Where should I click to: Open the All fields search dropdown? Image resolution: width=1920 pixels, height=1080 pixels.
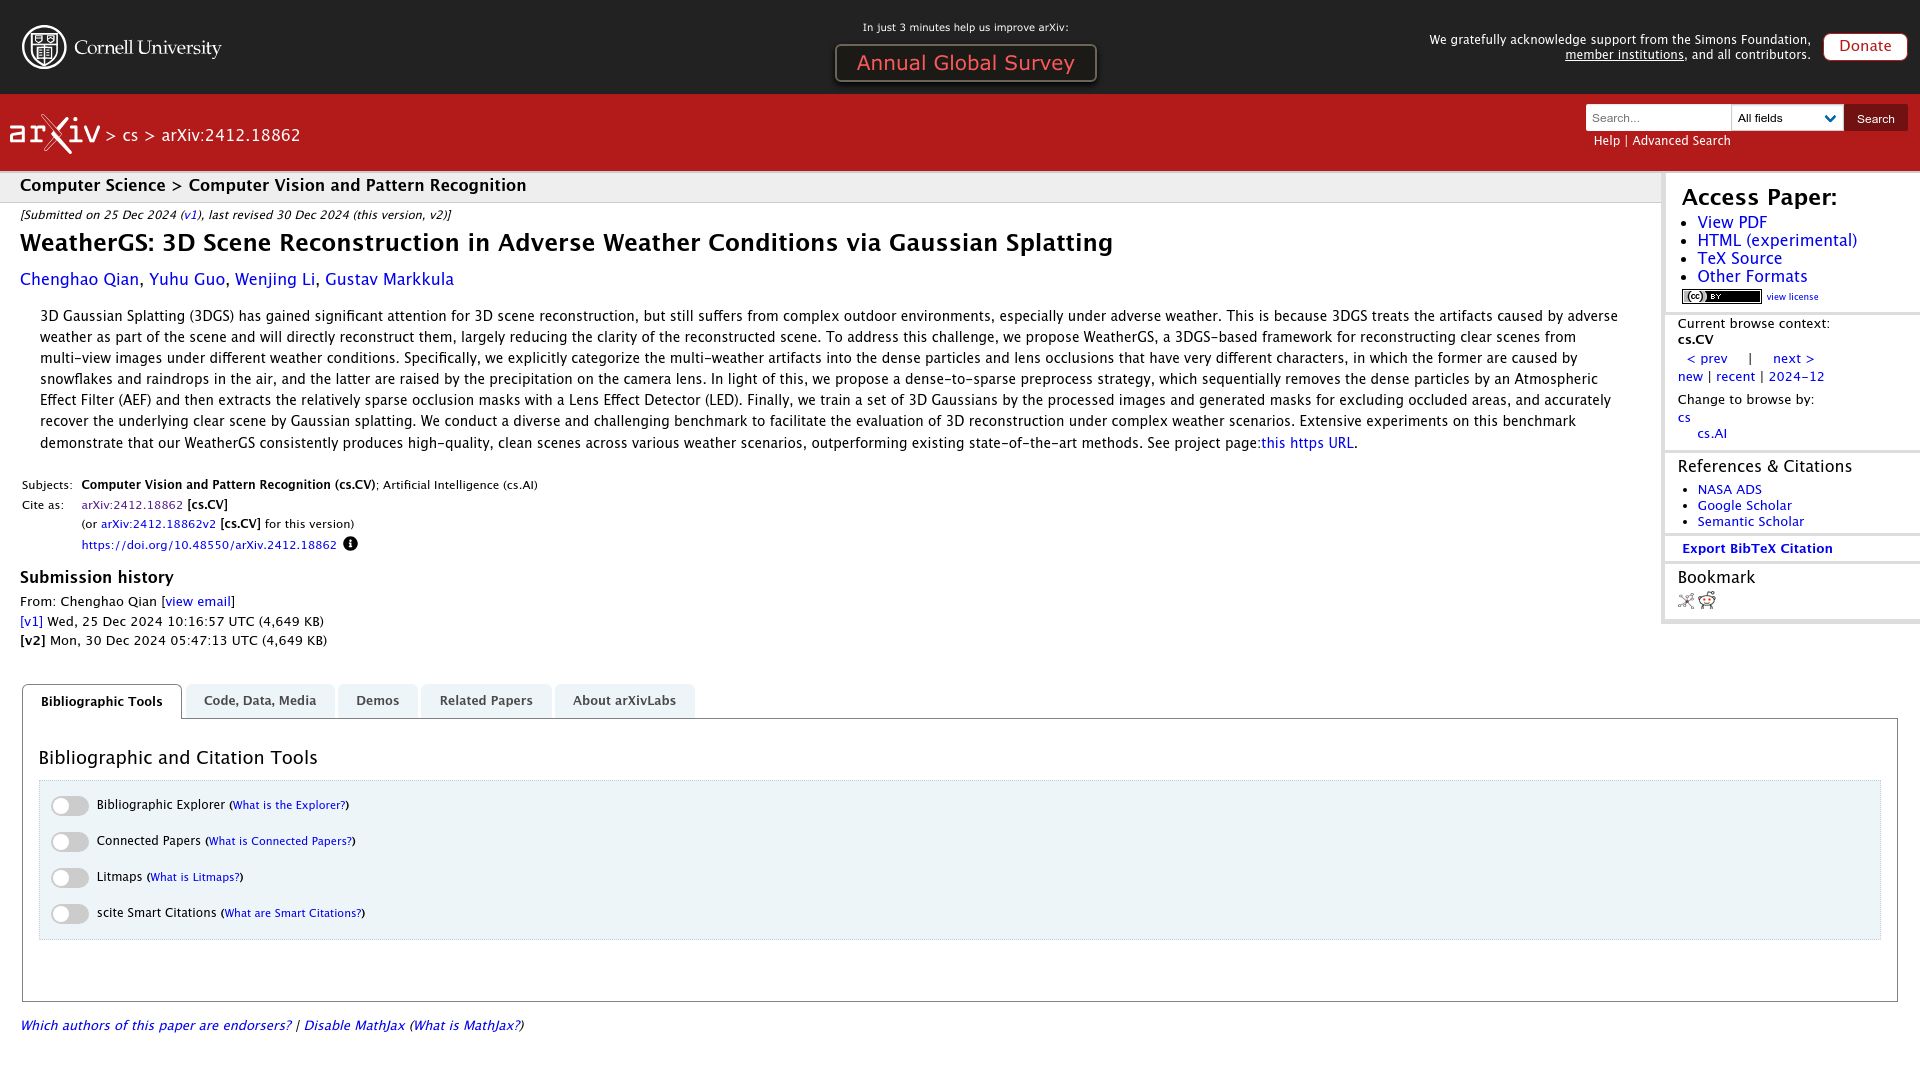click(1787, 118)
